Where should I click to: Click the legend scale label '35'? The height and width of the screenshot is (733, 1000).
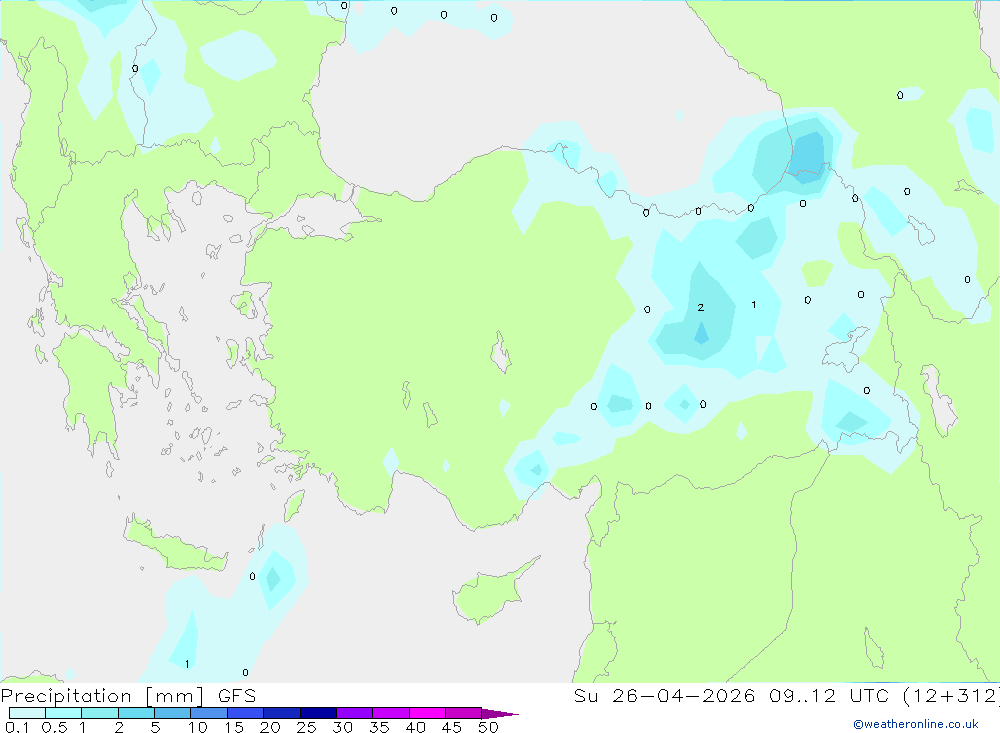(379, 727)
